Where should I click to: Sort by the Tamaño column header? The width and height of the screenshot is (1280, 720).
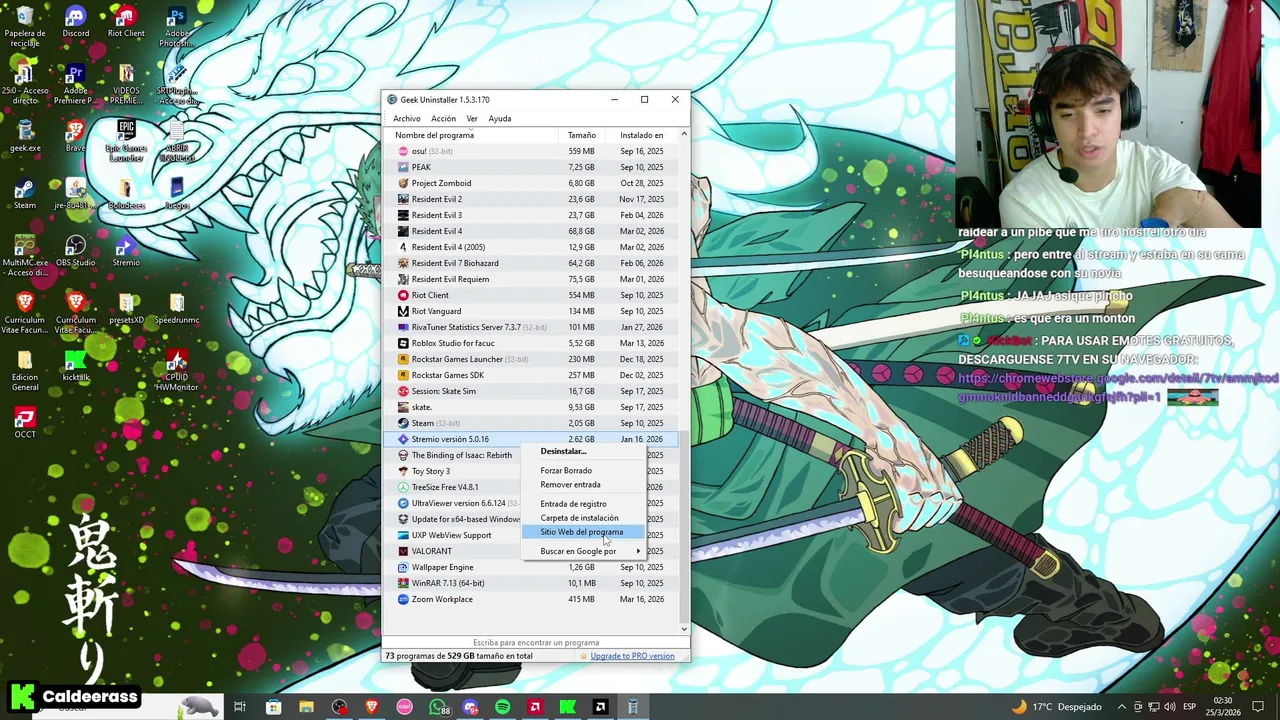click(x=581, y=135)
